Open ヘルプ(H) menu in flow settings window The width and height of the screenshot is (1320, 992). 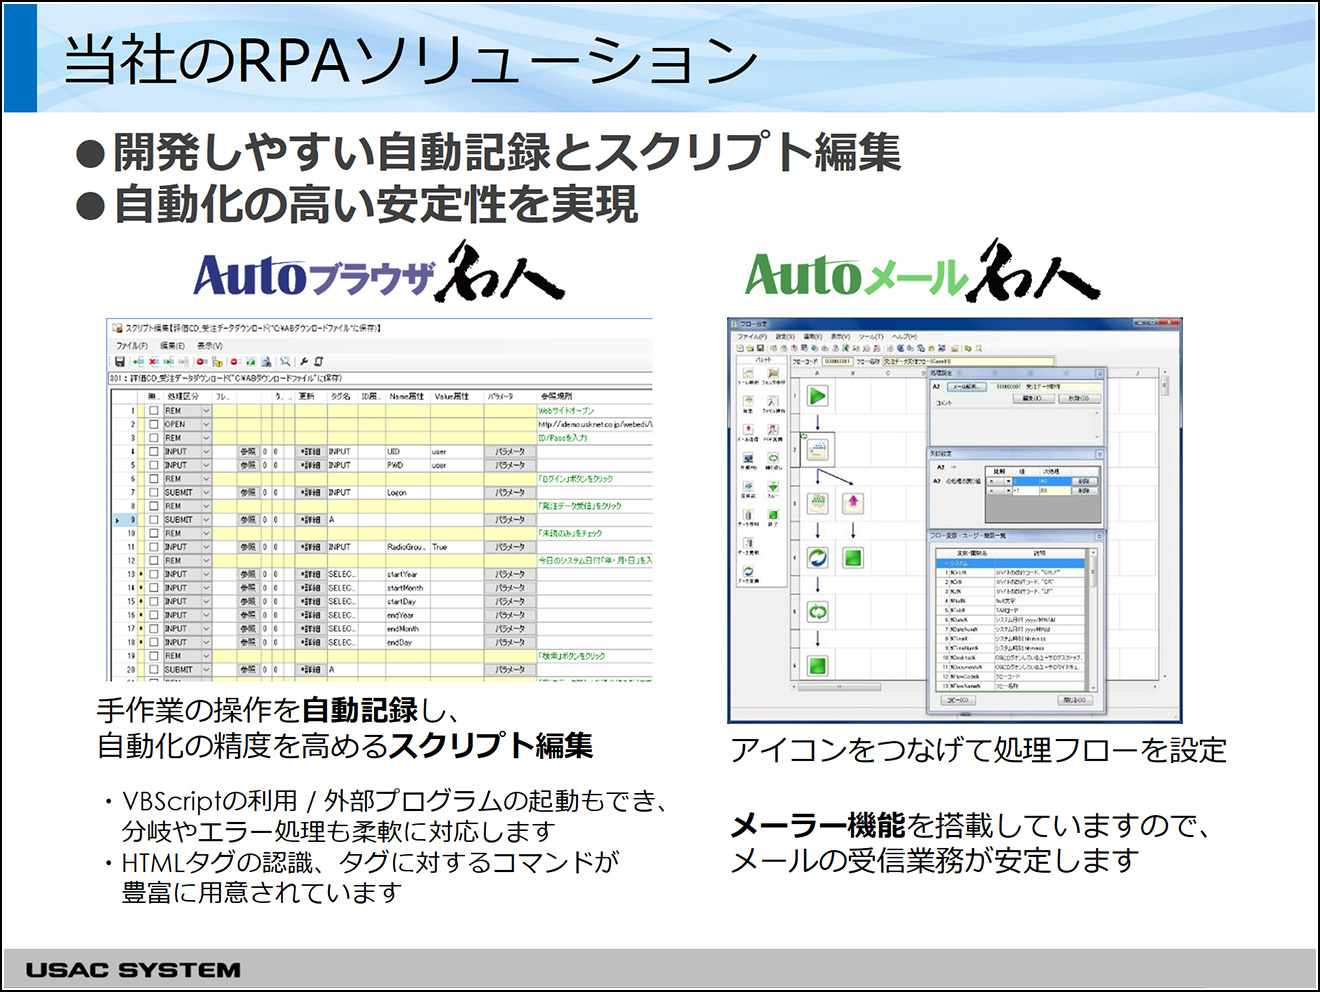[x=904, y=337]
